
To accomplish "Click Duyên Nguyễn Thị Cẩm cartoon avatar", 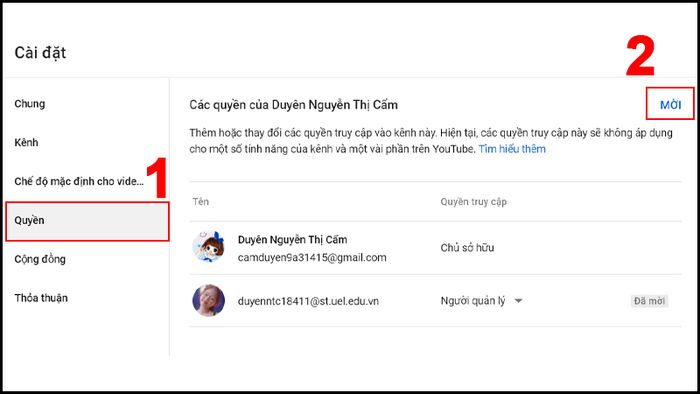I will point(208,247).
